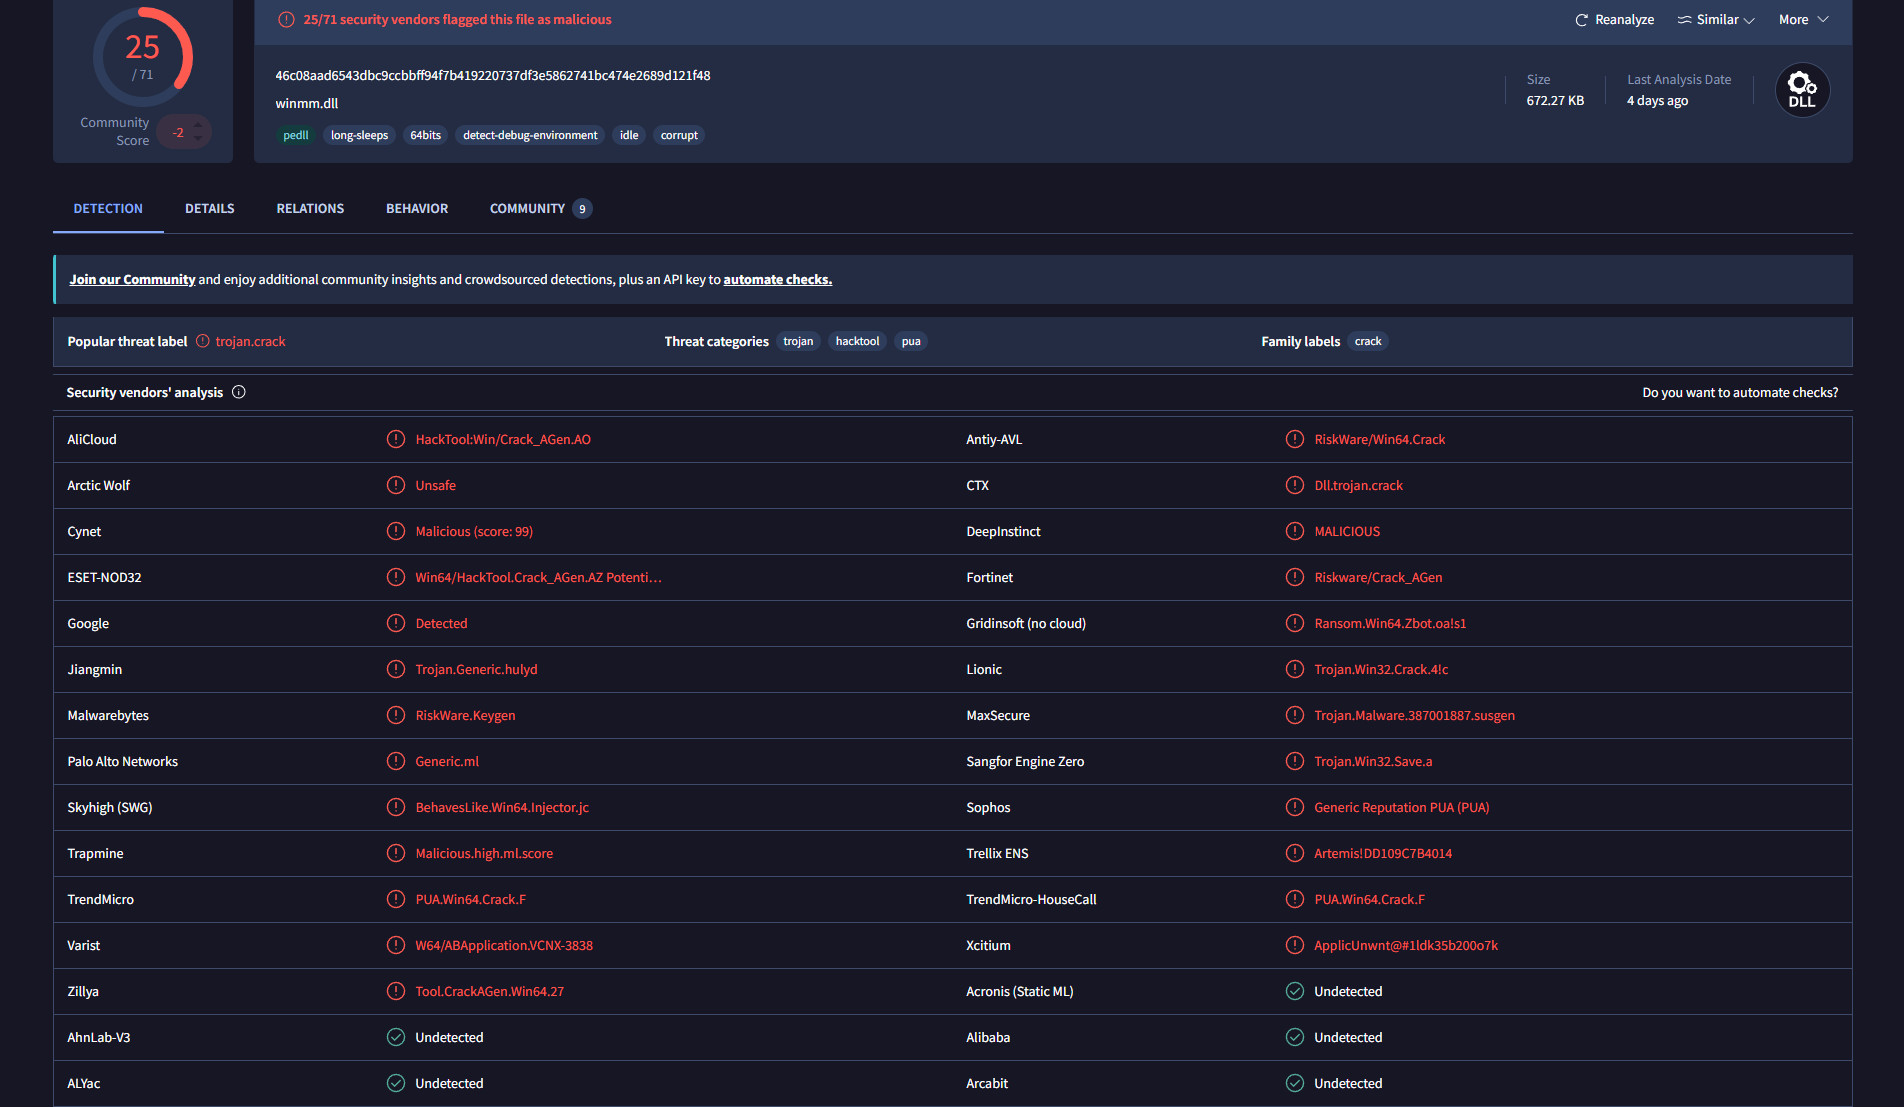Click 'Do you want to automate checks?'

[x=1740, y=392]
